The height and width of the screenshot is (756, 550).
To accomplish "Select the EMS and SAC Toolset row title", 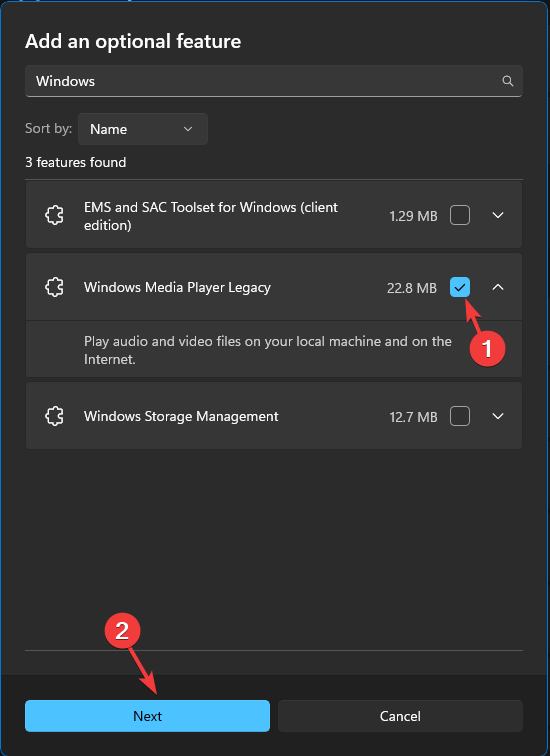I will click(211, 216).
